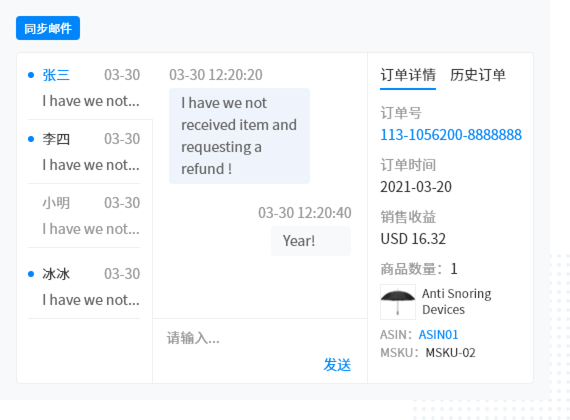Switch to the 订单详情 tab

(x=408, y=75)
